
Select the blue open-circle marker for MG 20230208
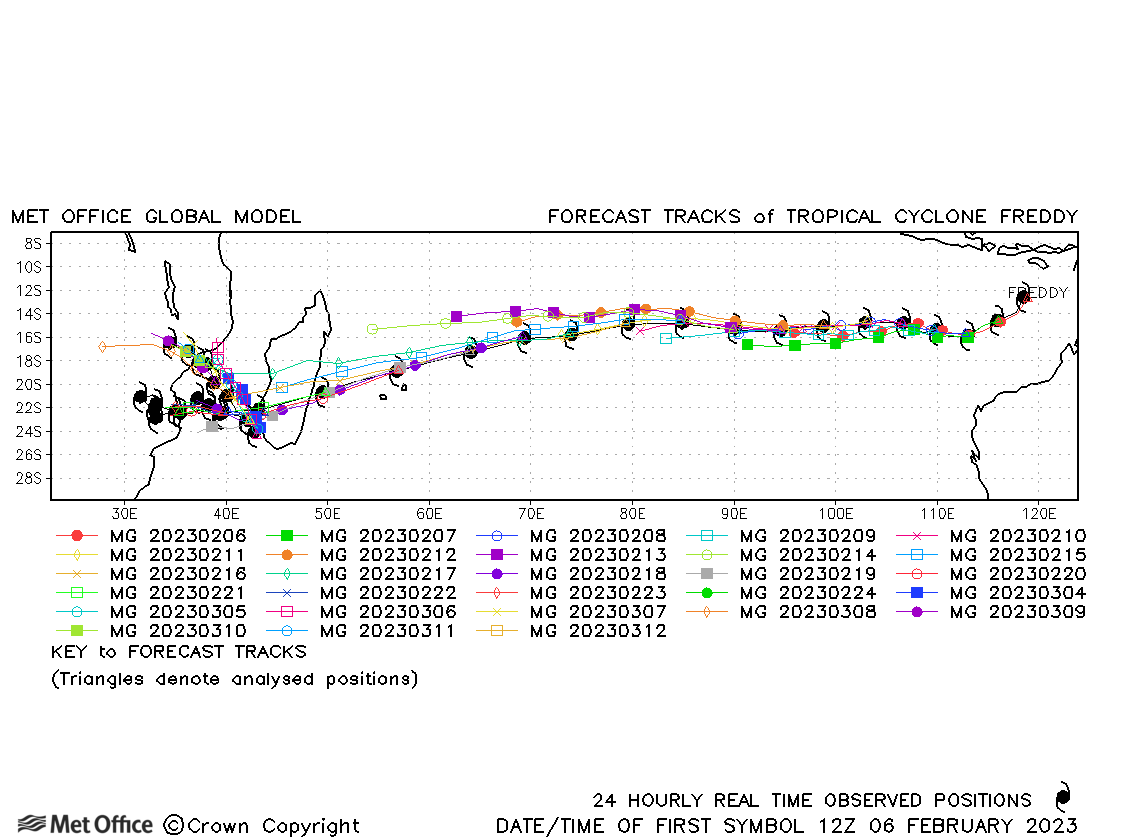497,536
